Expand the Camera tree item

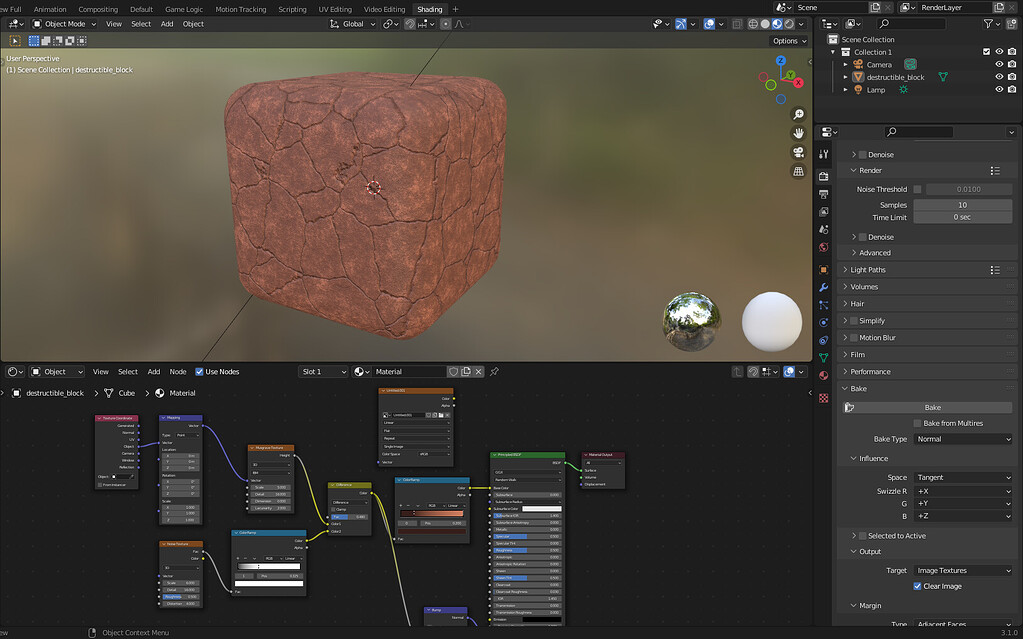coord(846,65)
